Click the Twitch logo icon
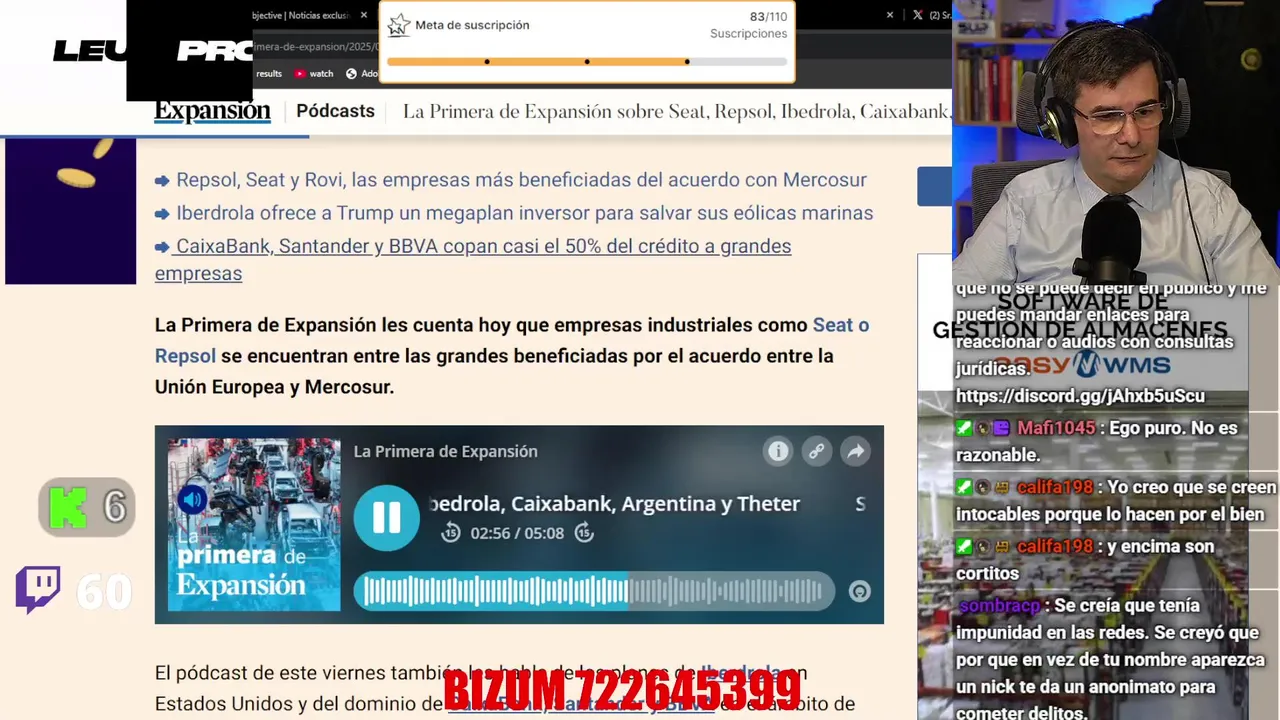The width and height of the screenshot is (1280, 720). click(x=37, y=590)
